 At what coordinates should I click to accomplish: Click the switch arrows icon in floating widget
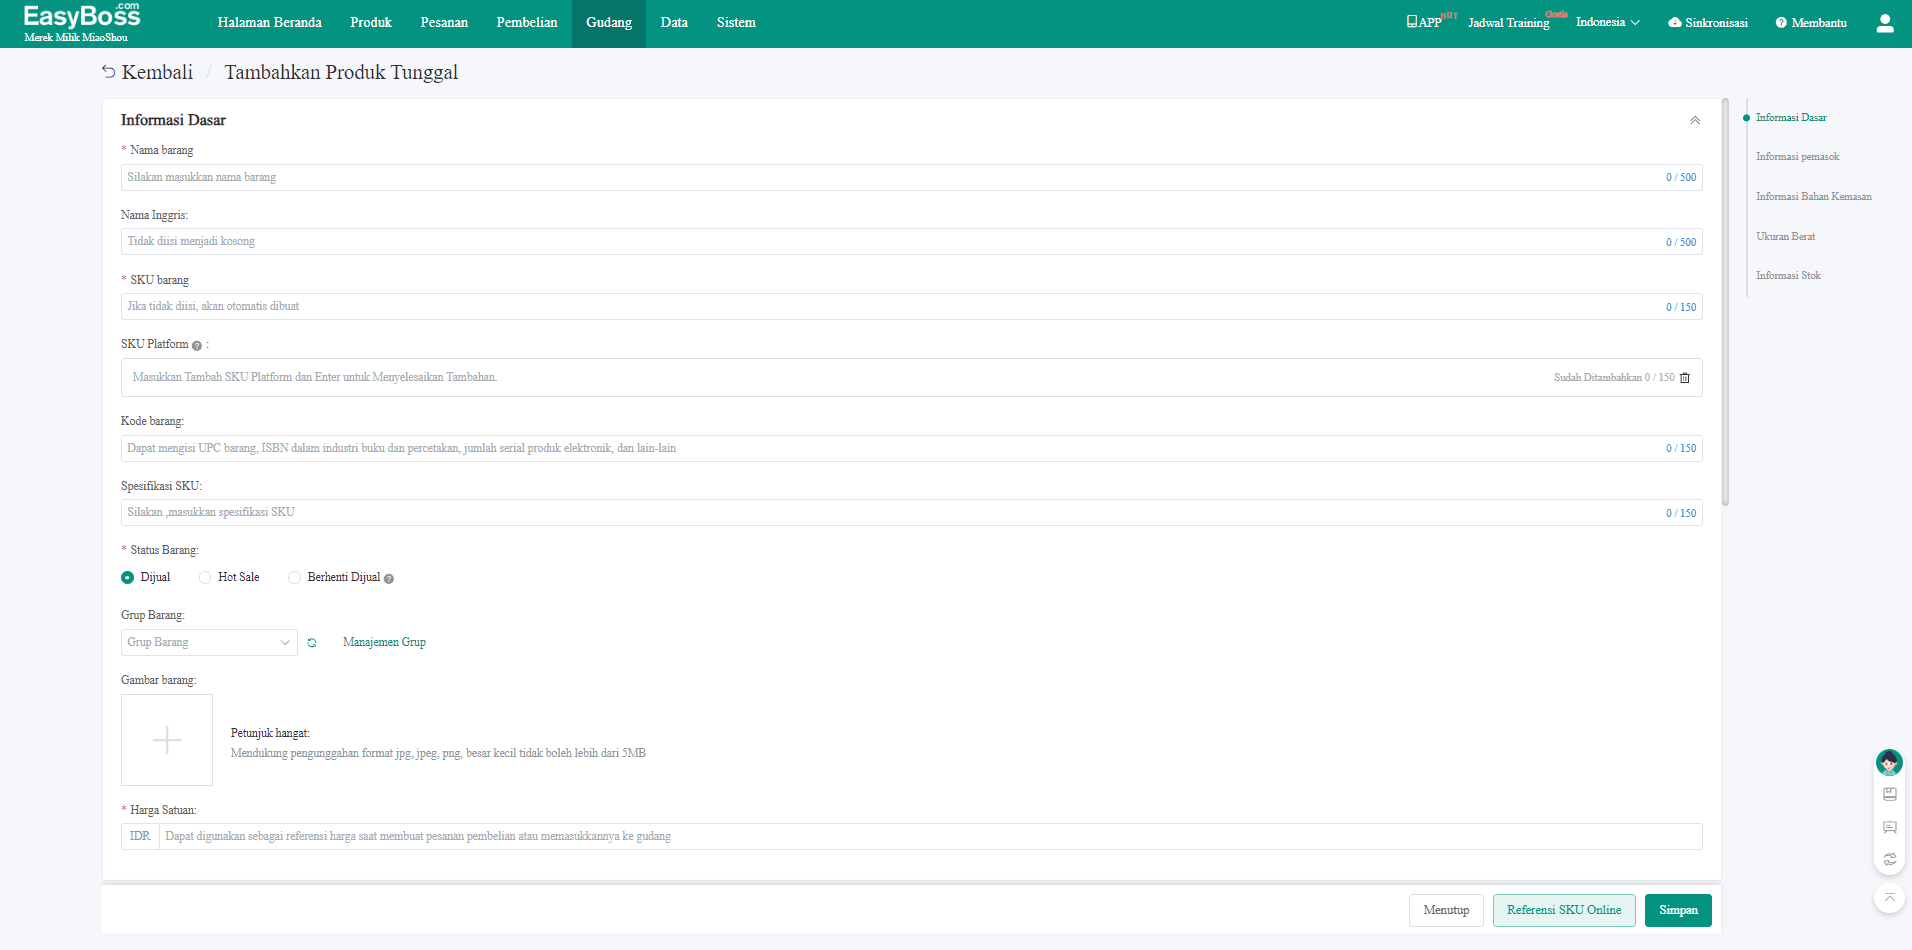coord(1890,859)
